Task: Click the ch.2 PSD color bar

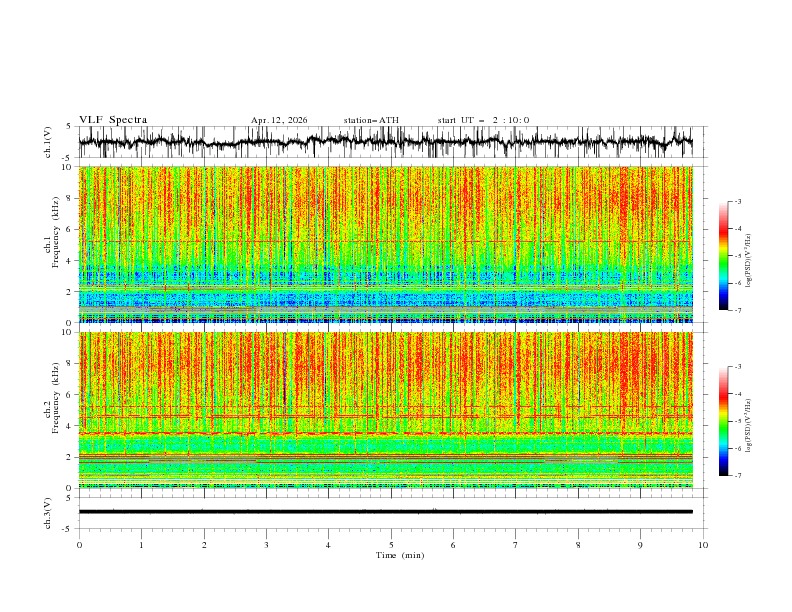Action: pos(723,421)
